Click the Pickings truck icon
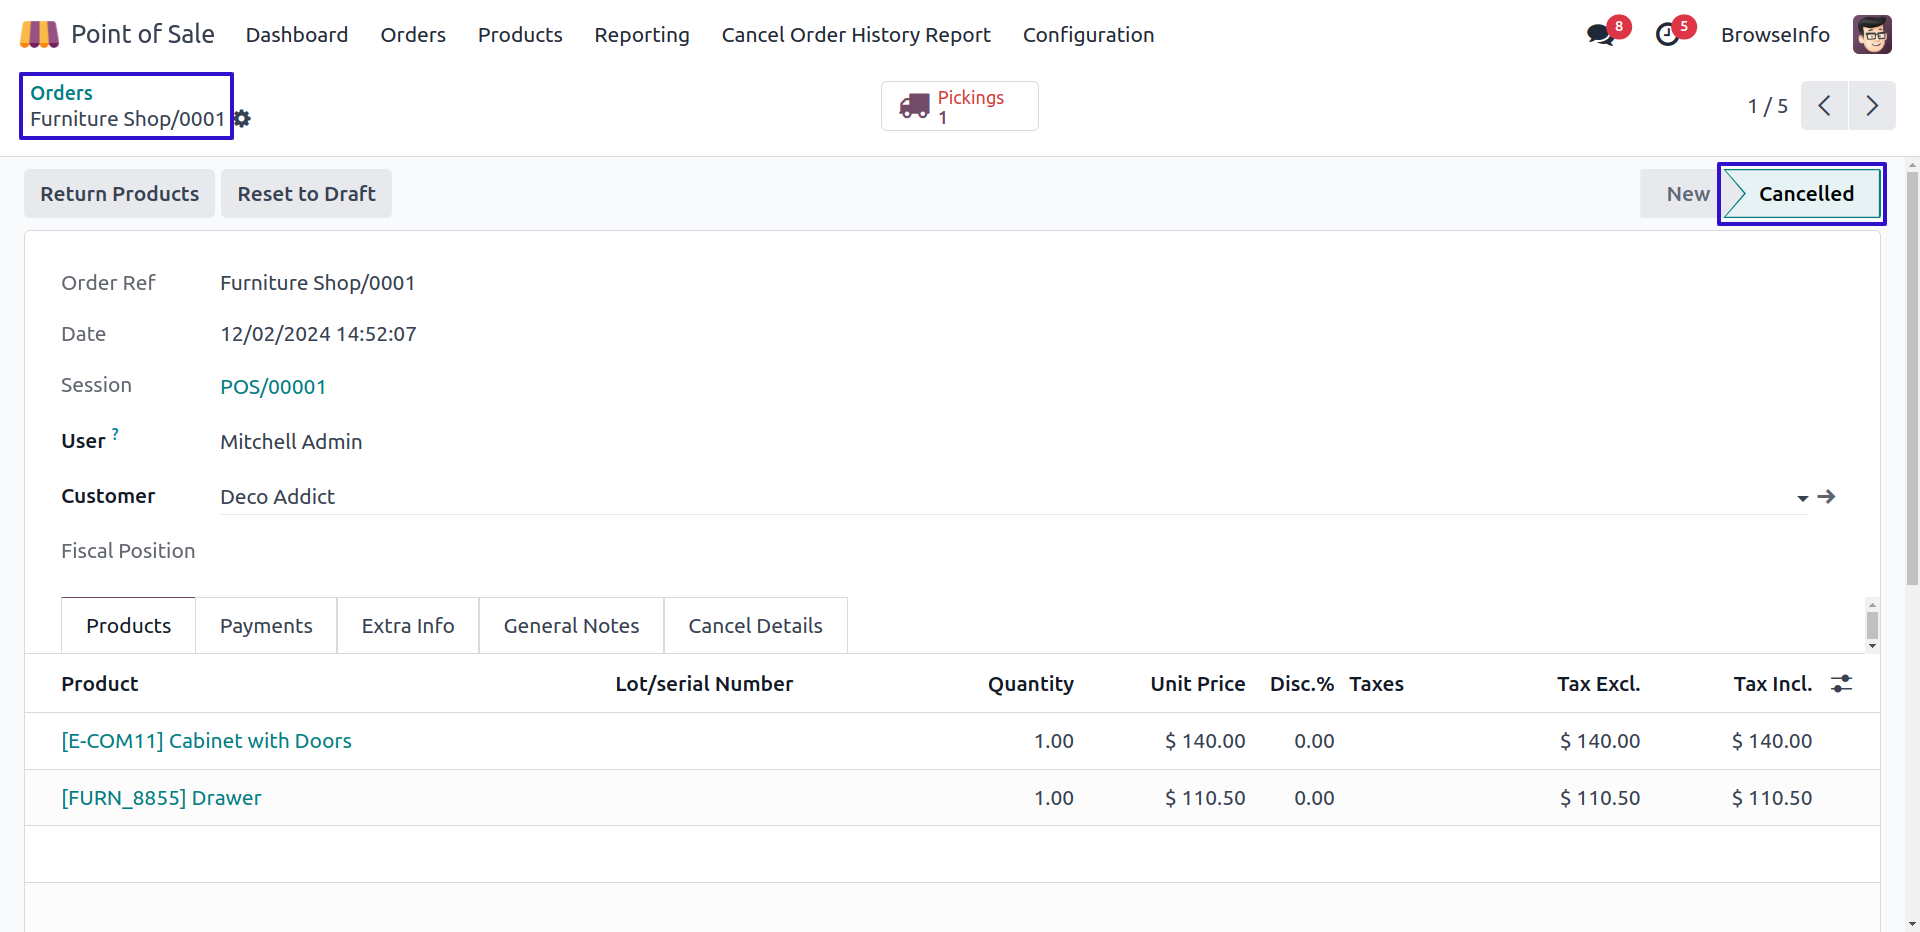 tap(914, 106)
